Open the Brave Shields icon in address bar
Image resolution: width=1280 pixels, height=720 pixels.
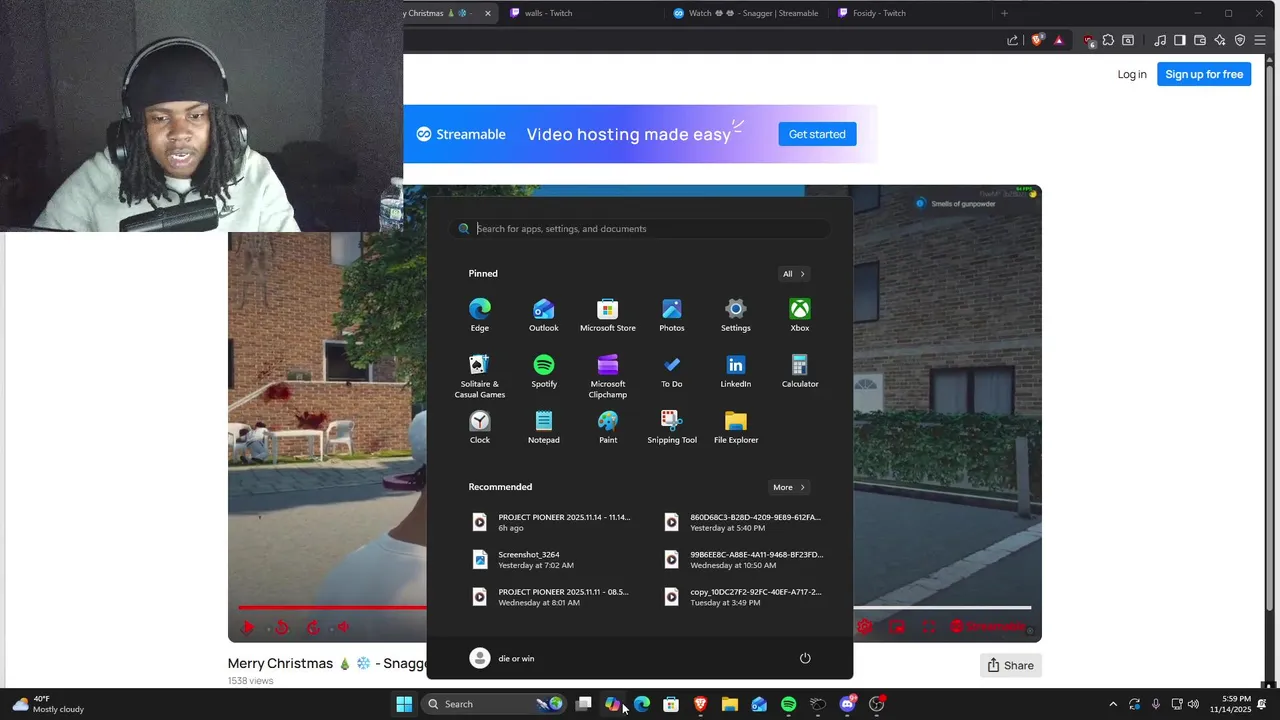1037,40
